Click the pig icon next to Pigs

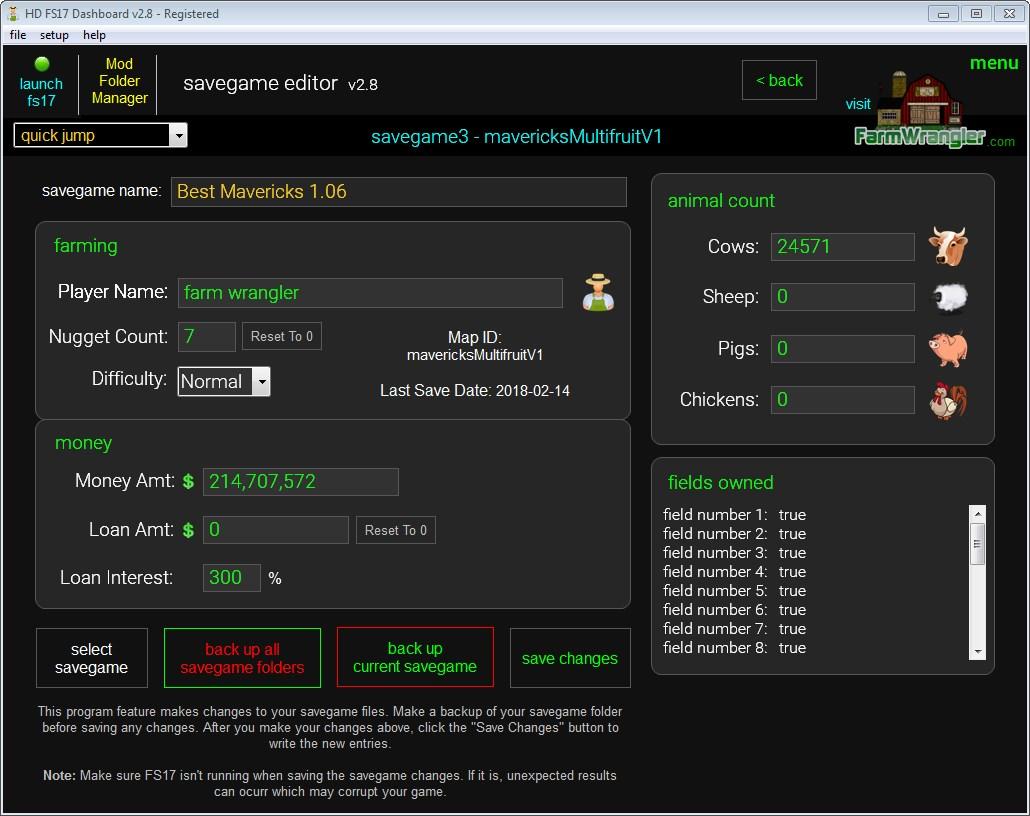point(947,349)
